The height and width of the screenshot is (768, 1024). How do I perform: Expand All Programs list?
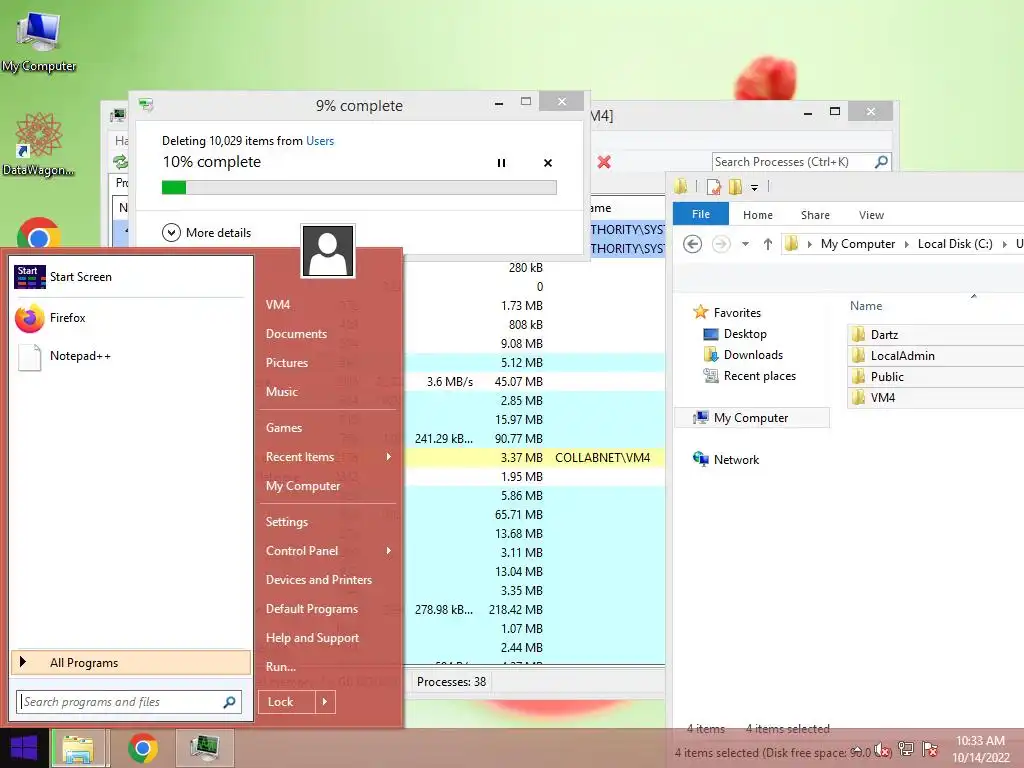point(131,662)
